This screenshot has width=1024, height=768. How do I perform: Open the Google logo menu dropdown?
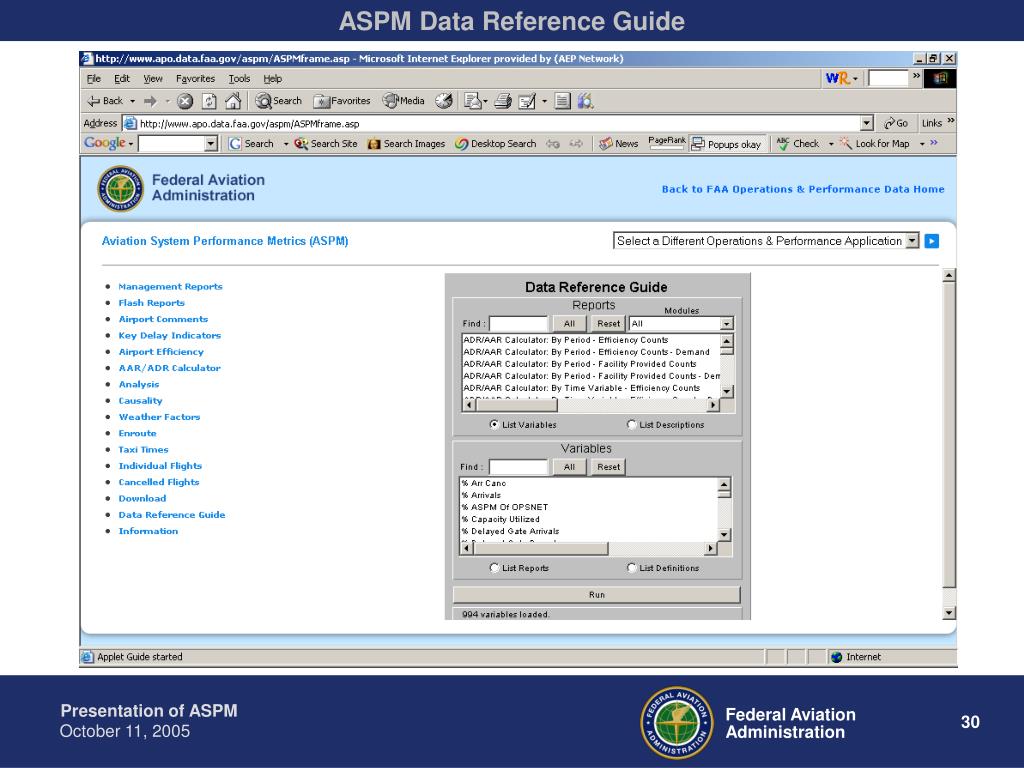pyautogui.click(x=131, y=144)
